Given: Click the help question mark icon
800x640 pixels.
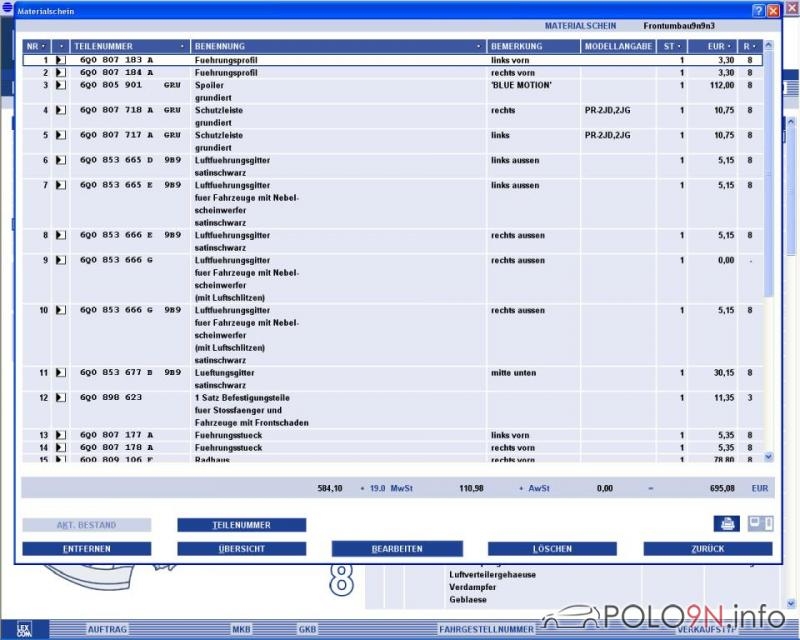Looking at the screenshot, I should point(758,9).
